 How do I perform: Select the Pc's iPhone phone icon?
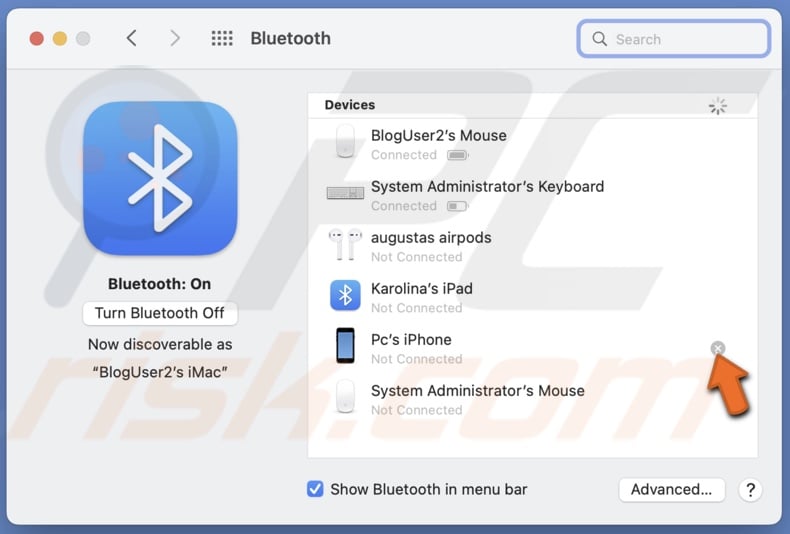(345, 346)
